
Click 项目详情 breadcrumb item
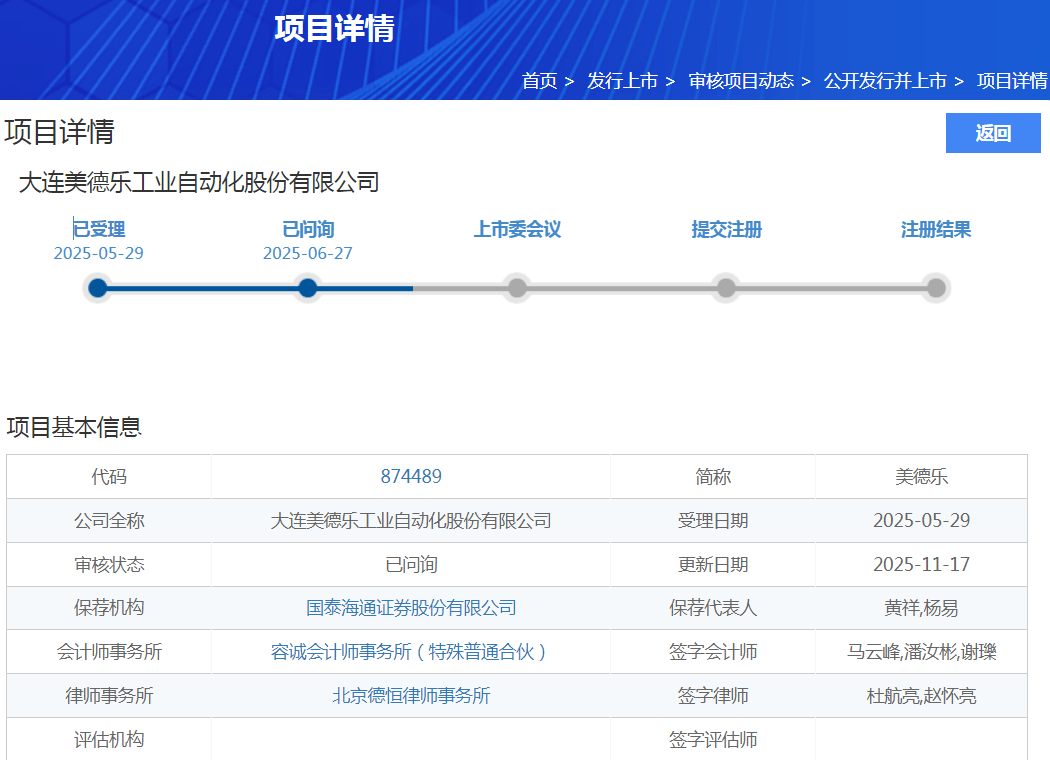1012,81
